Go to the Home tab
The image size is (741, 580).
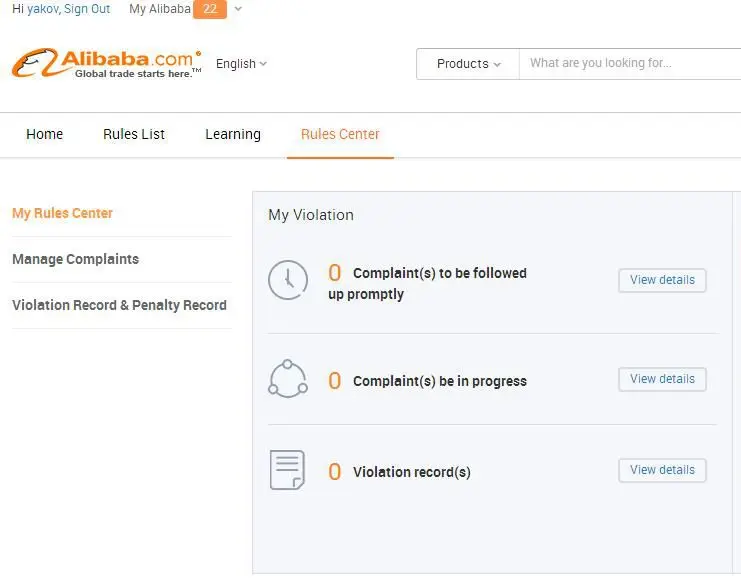pos(44,134)
